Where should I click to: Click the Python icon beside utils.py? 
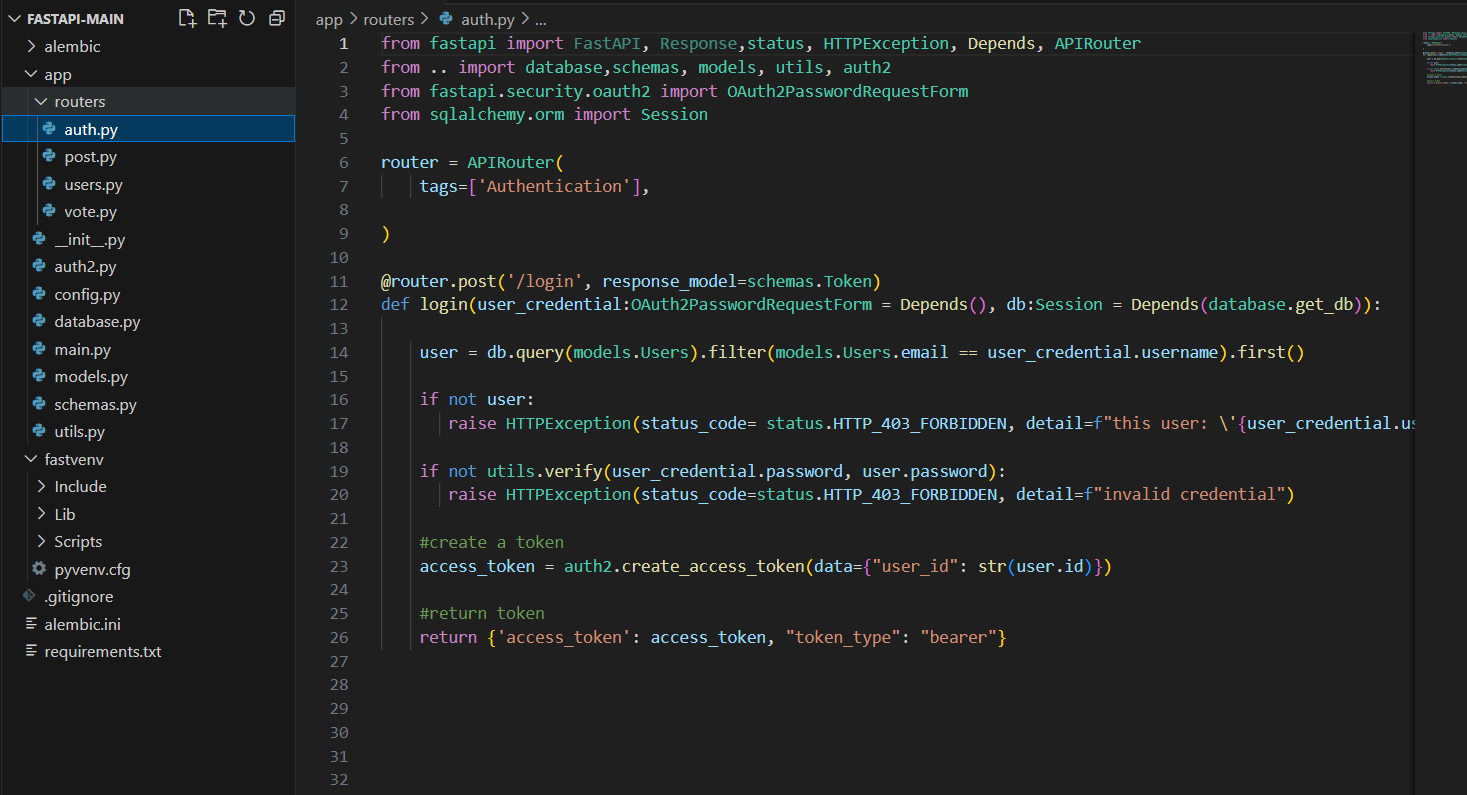pos(39,432)
